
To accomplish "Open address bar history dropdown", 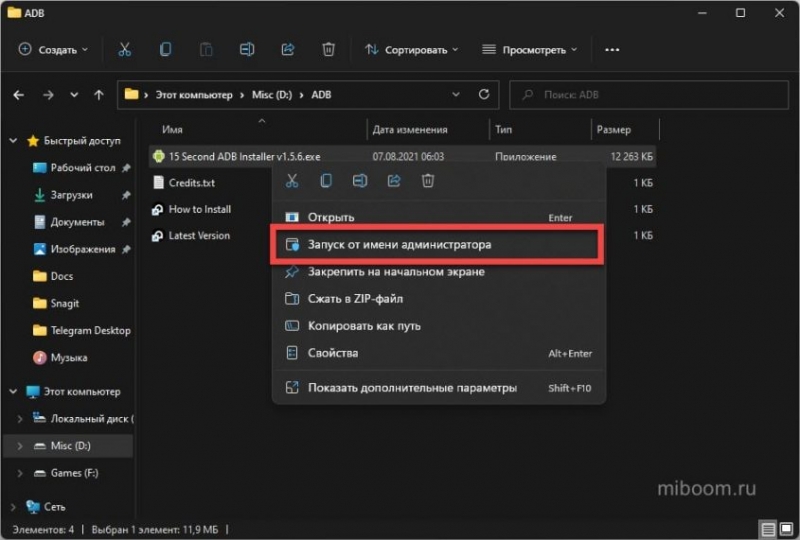I will coord(456,94).
